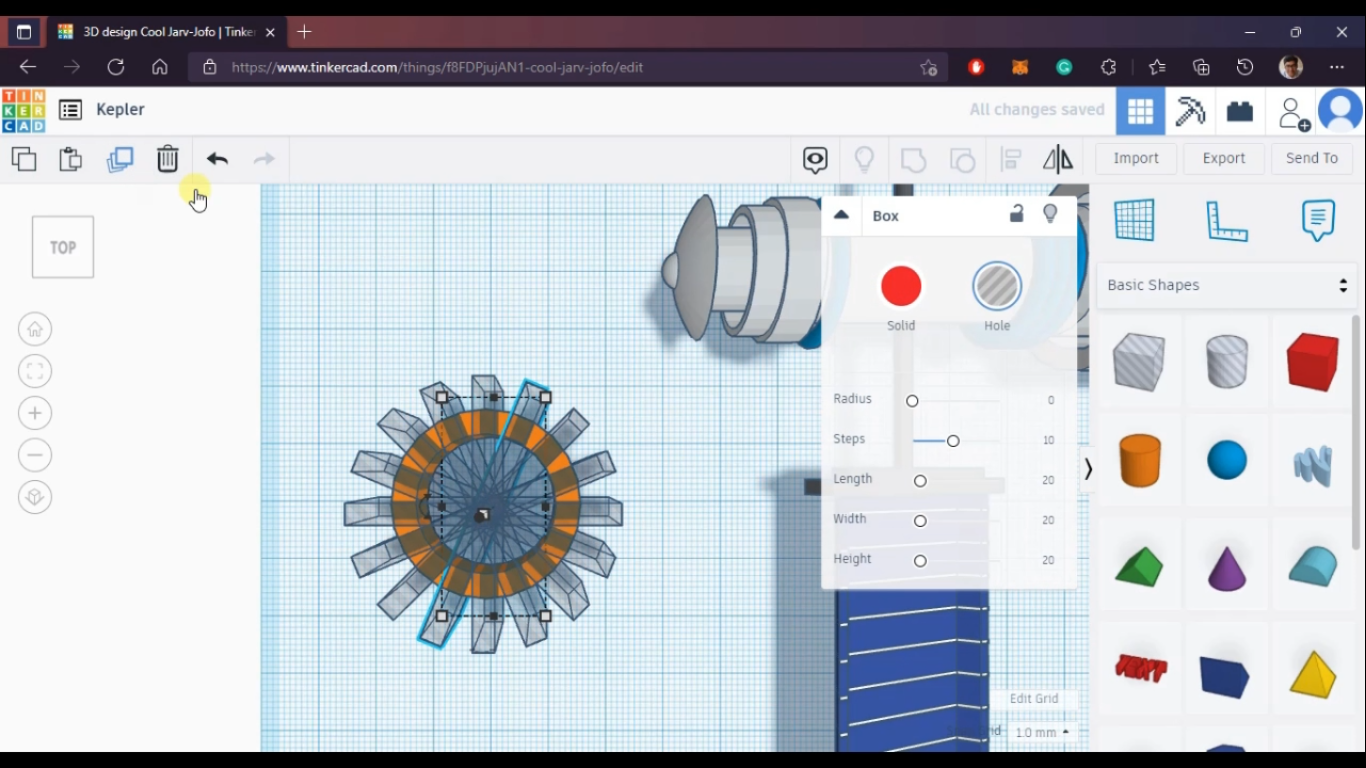Click the Import button
Viewport: 1366px width, 768px height.
1136,158
